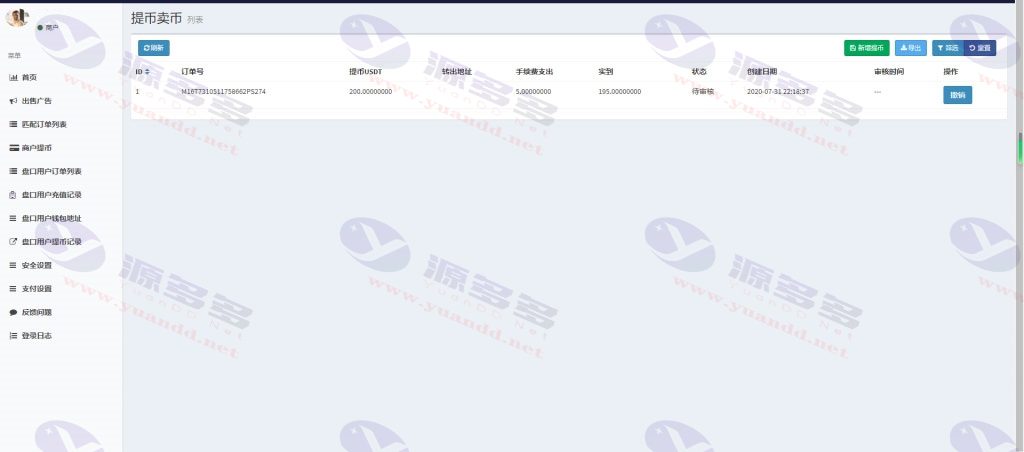This screenshot has height=452, width=1024.
Task: Click the 审核时间 column header
Action: tap(889, 71)
